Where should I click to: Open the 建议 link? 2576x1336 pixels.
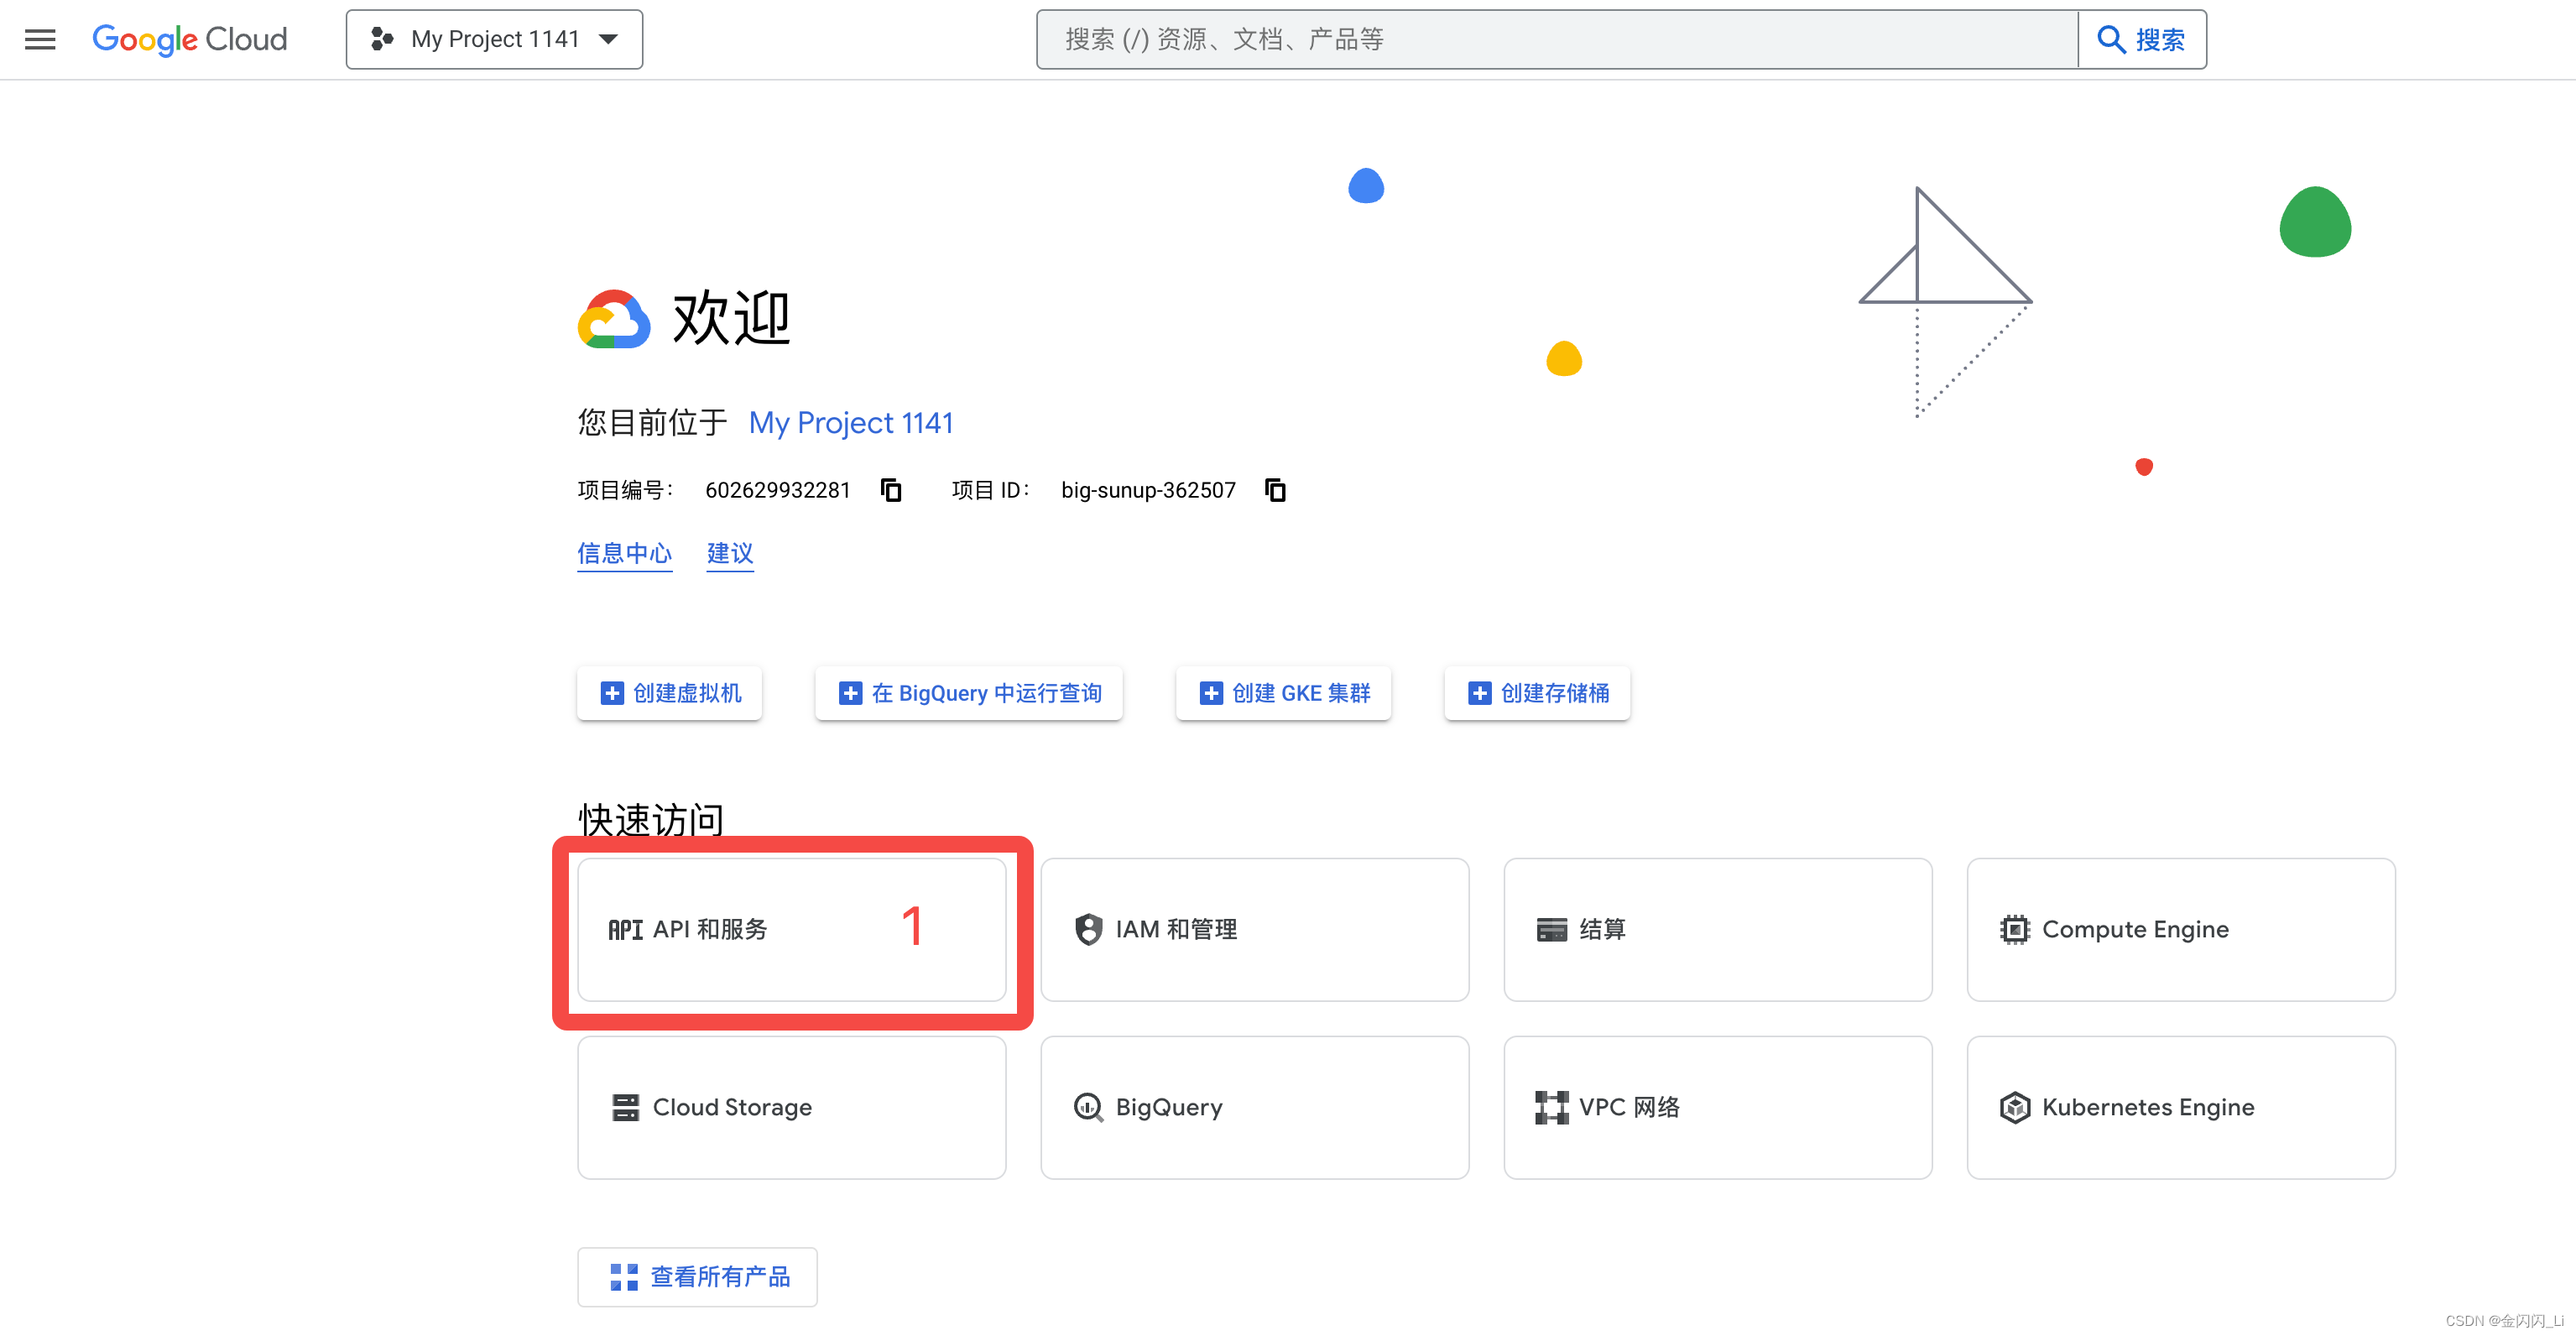(730, 553)
